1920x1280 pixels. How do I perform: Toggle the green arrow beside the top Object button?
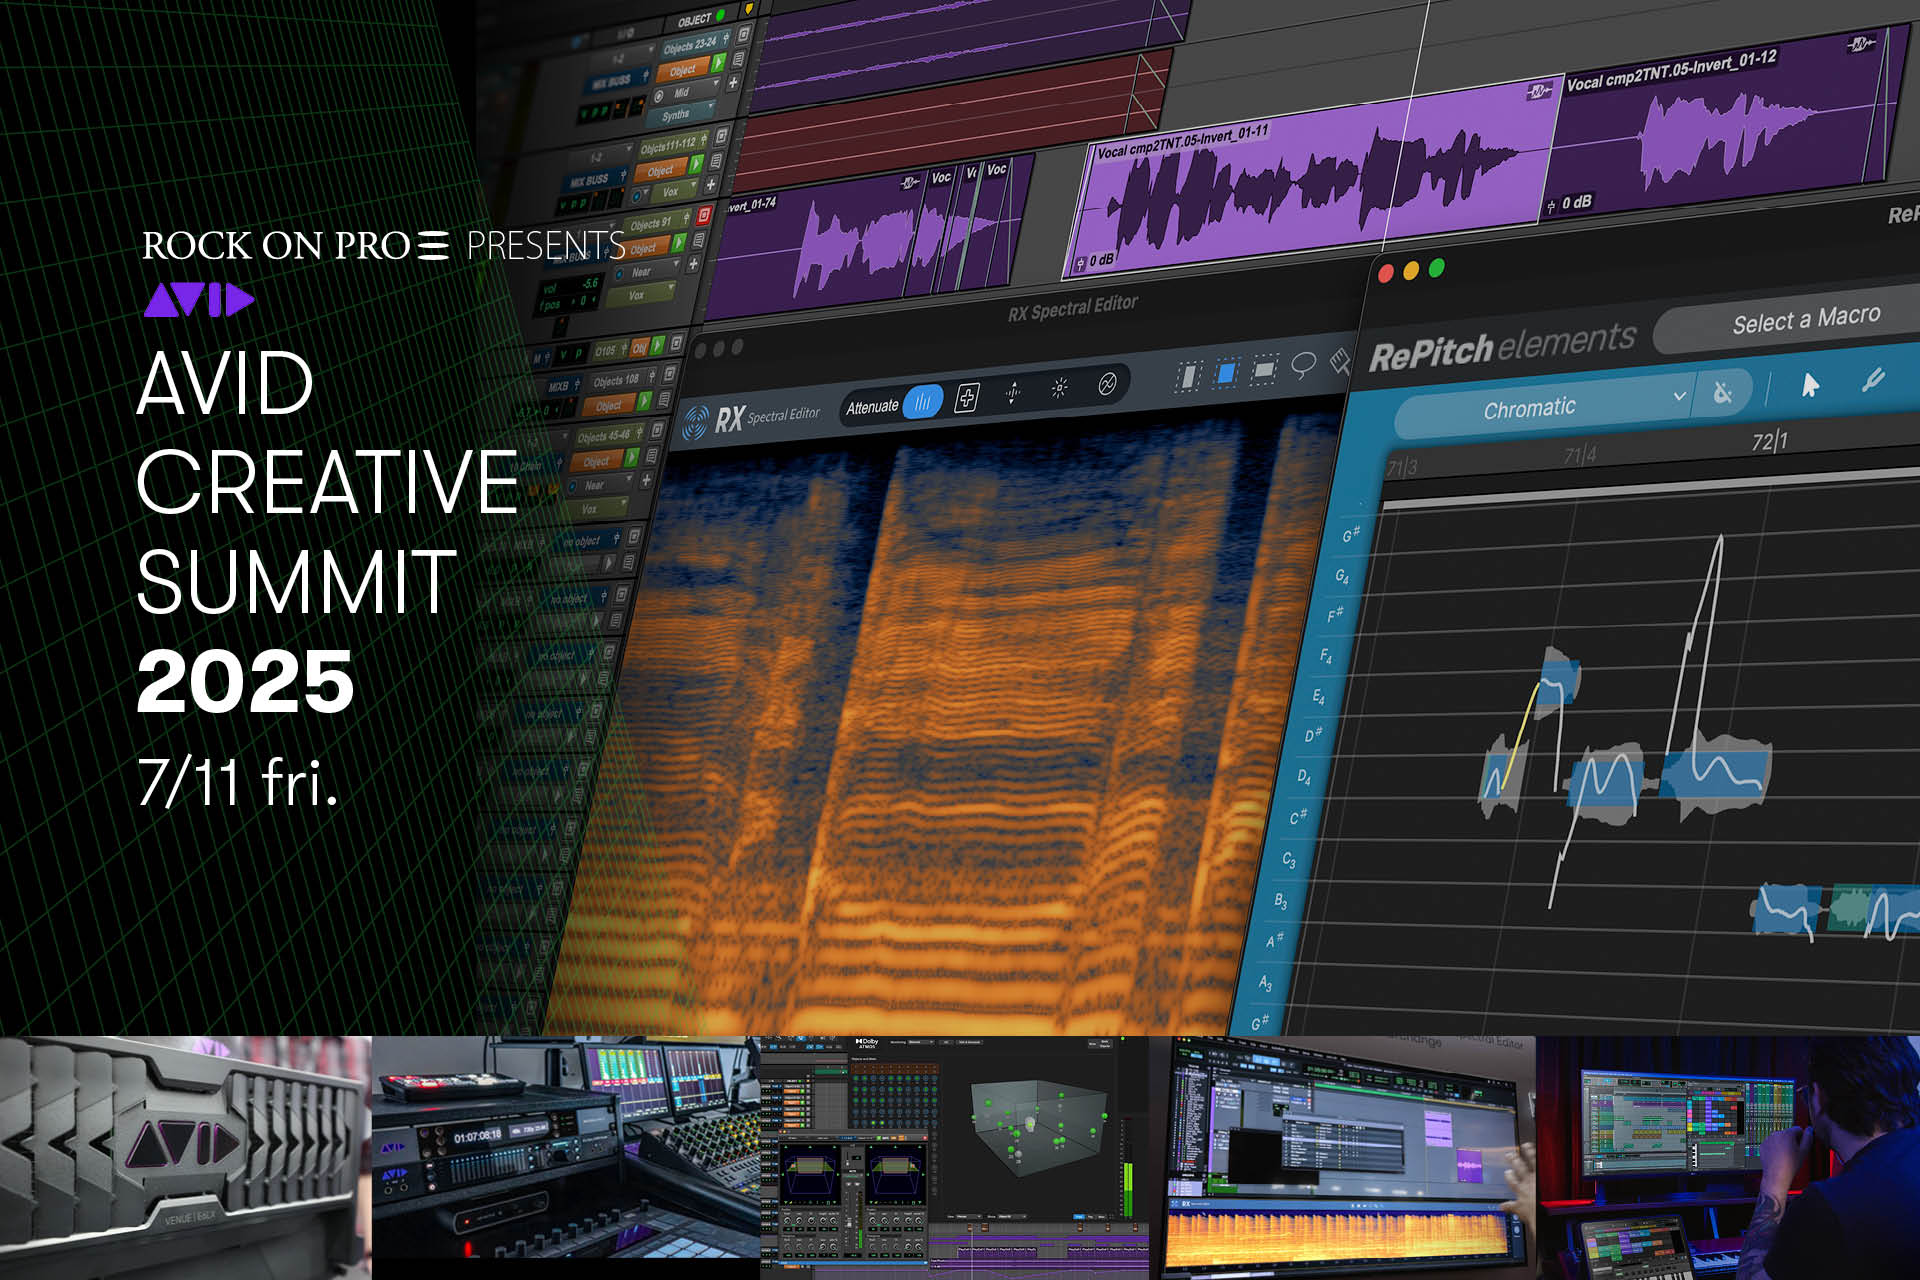click(718, 63)
